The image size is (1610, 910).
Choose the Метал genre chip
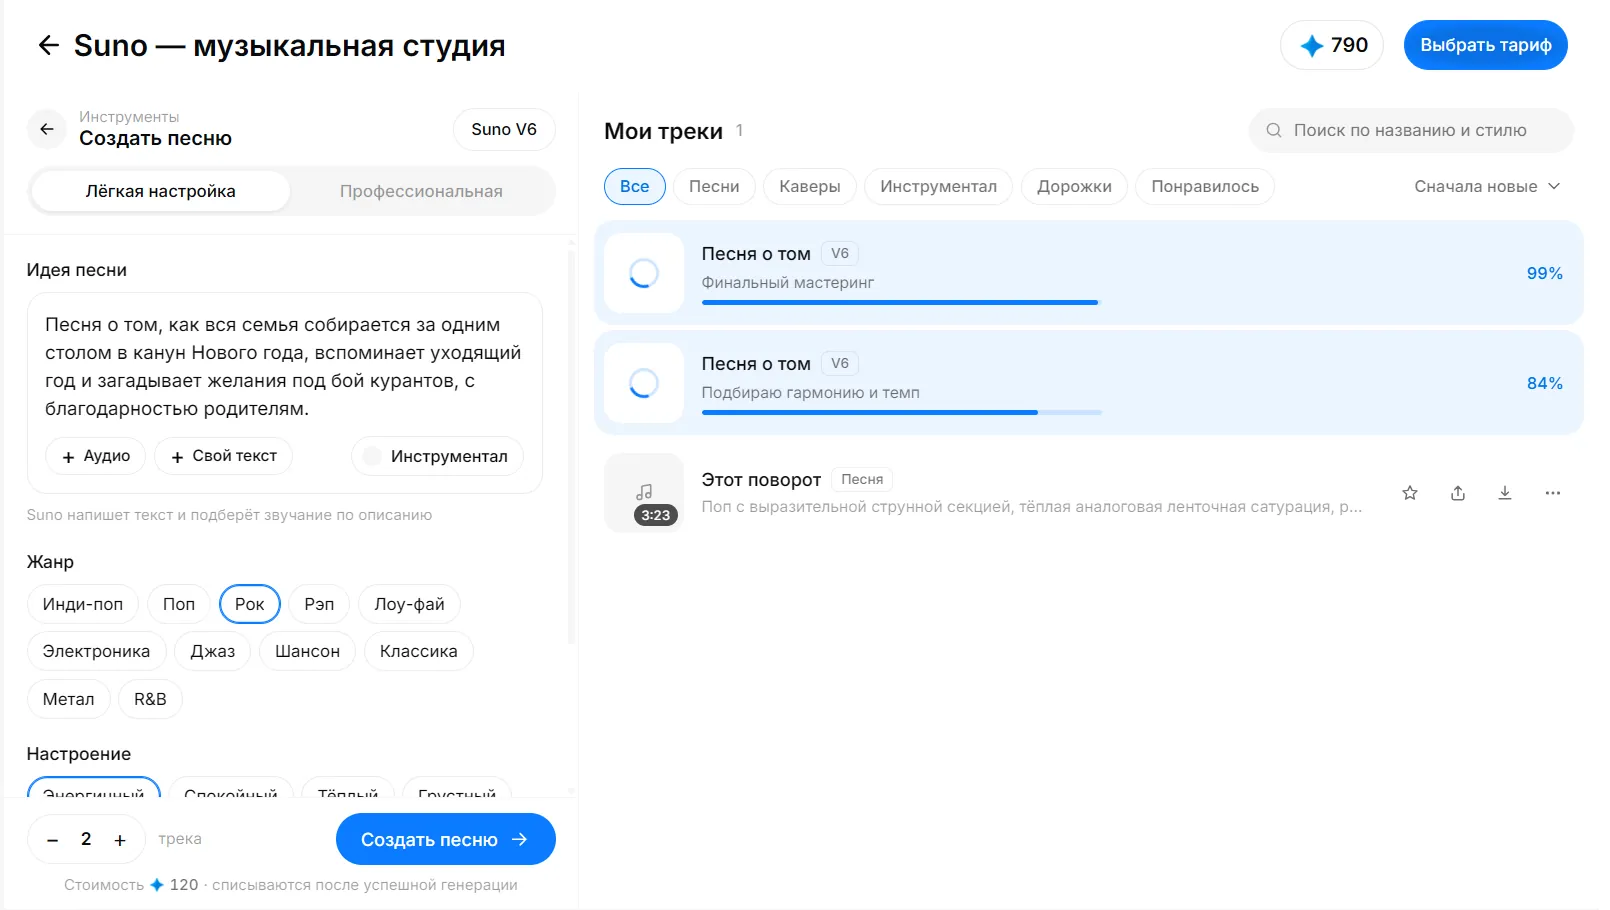tap(68, 699)
